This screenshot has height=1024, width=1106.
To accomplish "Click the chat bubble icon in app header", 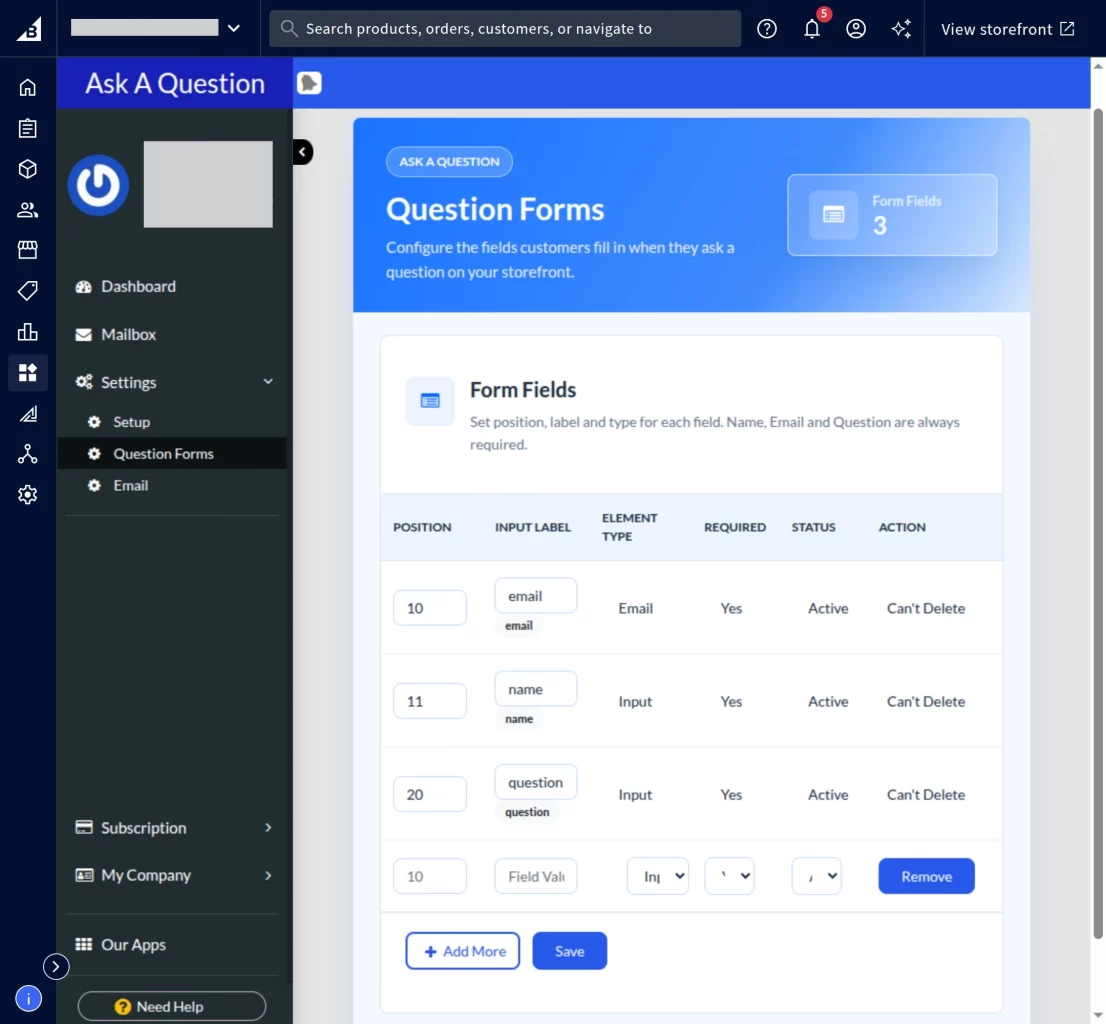I will (x=309, y=83).
